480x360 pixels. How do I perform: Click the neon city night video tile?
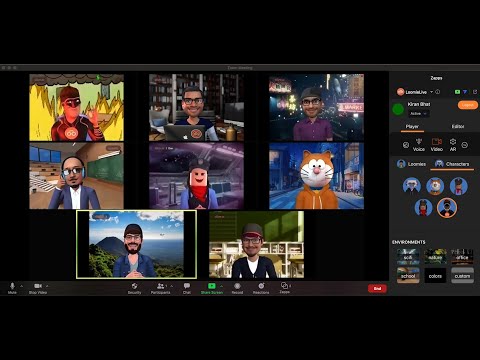[316, 108]
